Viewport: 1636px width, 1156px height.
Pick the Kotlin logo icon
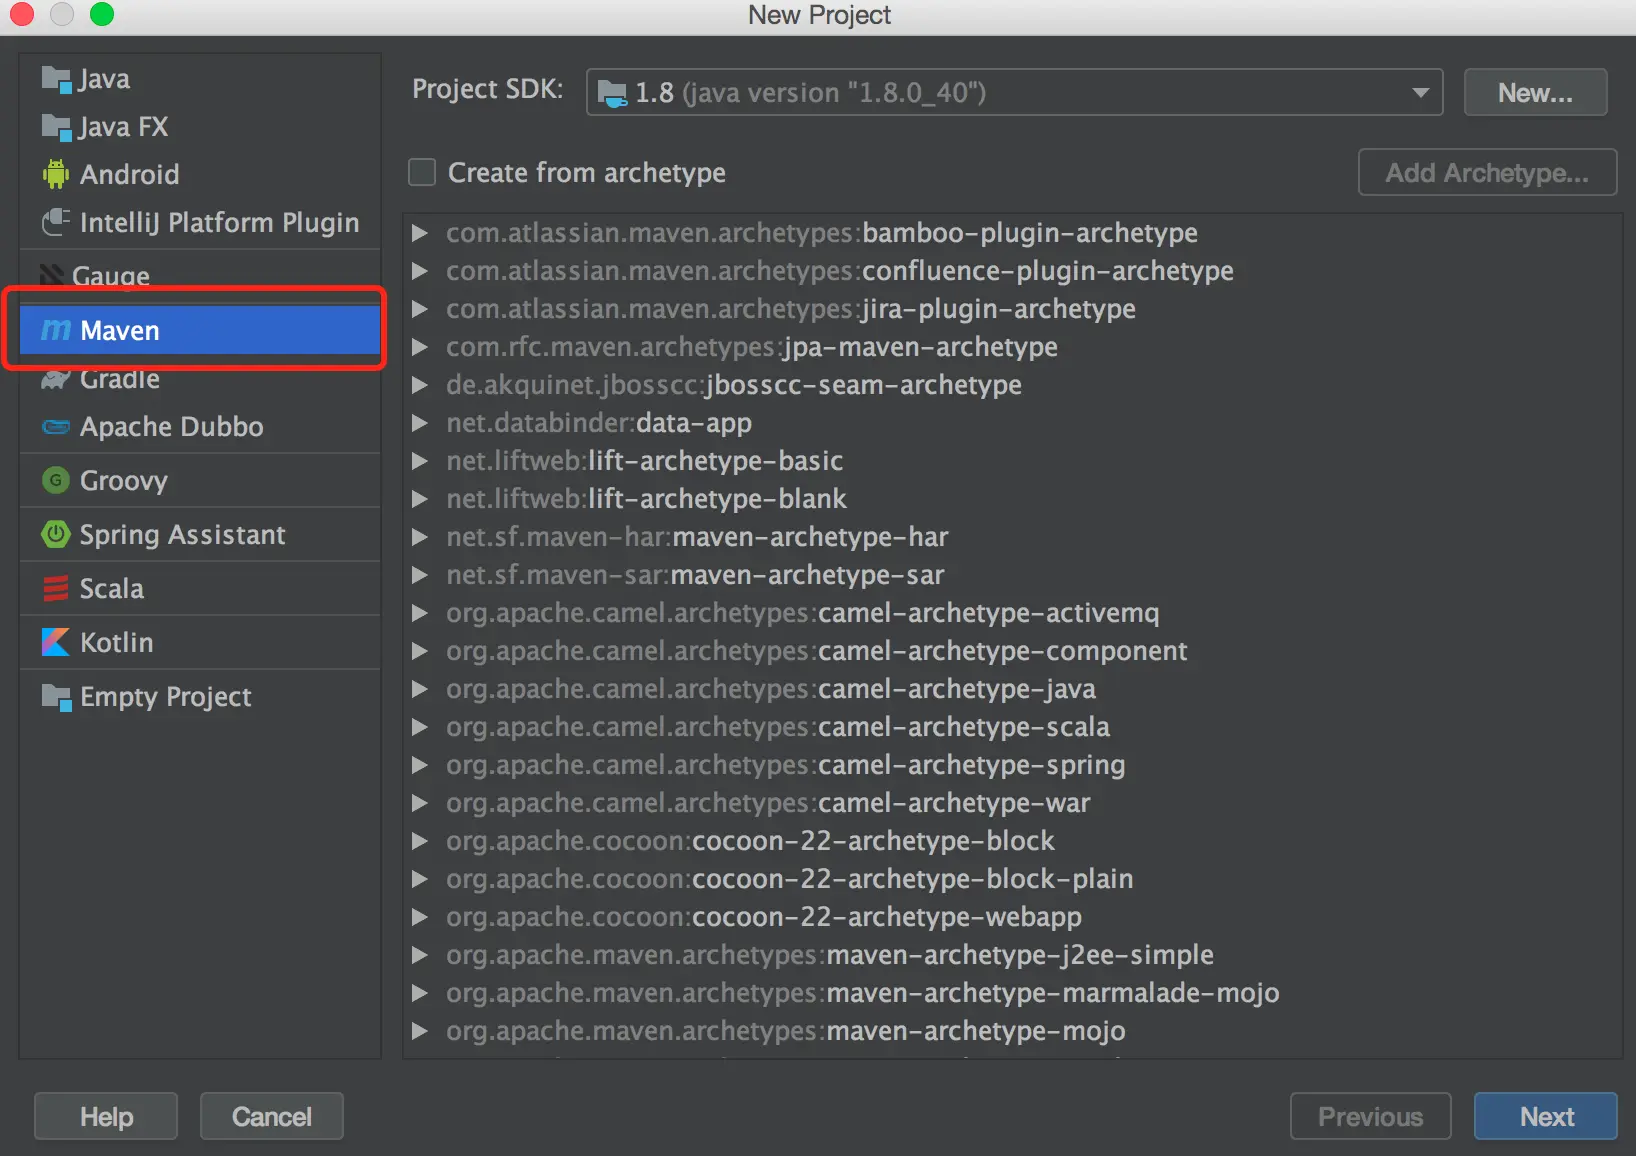click(x=56, y=642)
